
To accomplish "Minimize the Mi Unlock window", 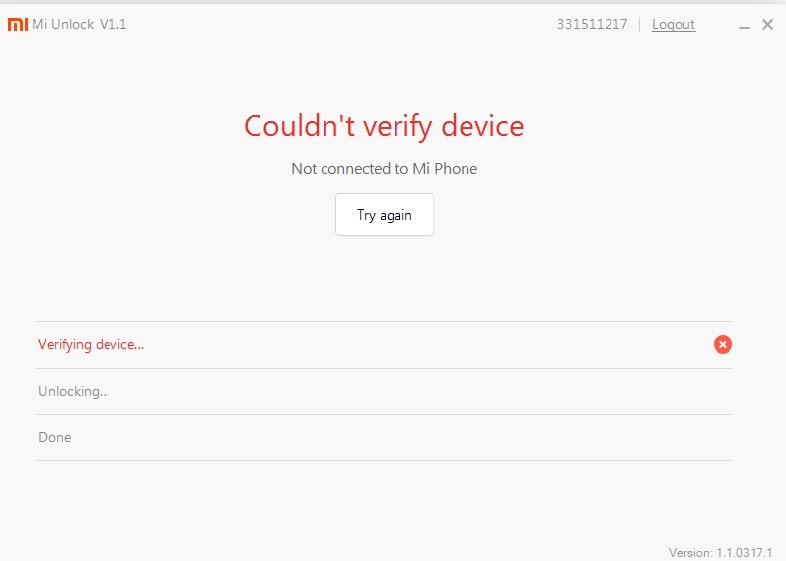I will pos(744,26).
